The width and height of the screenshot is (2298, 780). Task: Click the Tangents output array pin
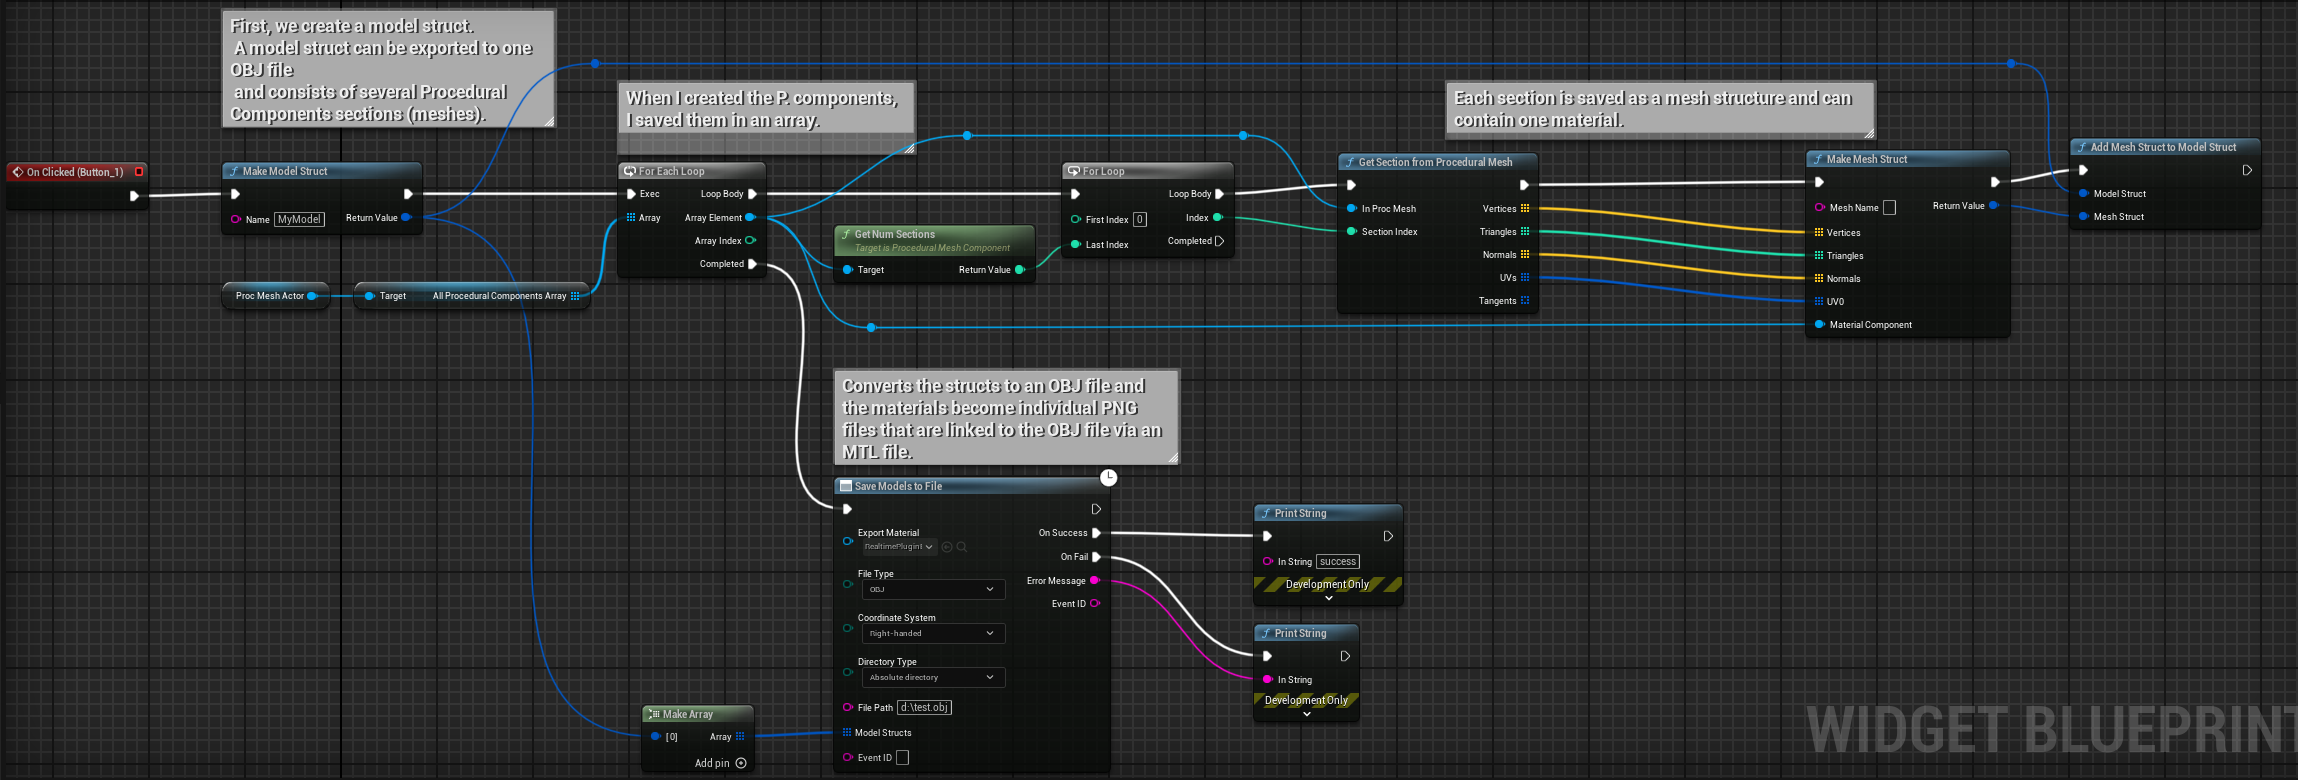point(1525,301)
